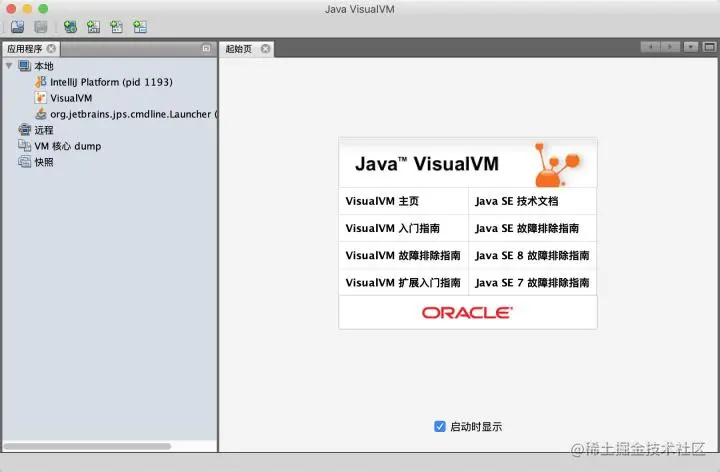This screenshot has width=720, height=472.
Task: Open the Java SE 技术文档 link
Action: [x=517, y=201]
